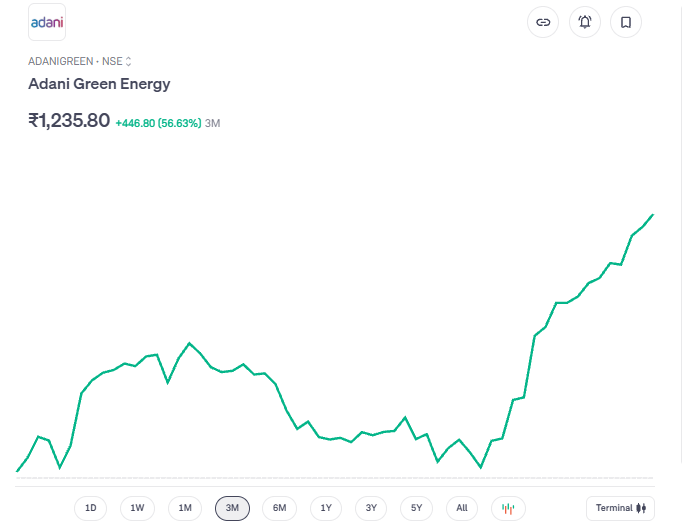The image size is (682, 529).
Task: View the 3Y price history
Action: coord(371,508)
